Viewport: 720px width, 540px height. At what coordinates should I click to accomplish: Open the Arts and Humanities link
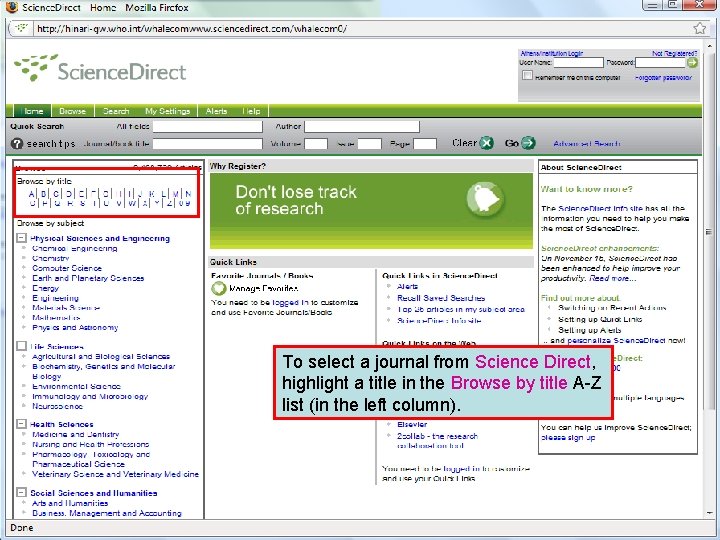[x=70, y=503]
